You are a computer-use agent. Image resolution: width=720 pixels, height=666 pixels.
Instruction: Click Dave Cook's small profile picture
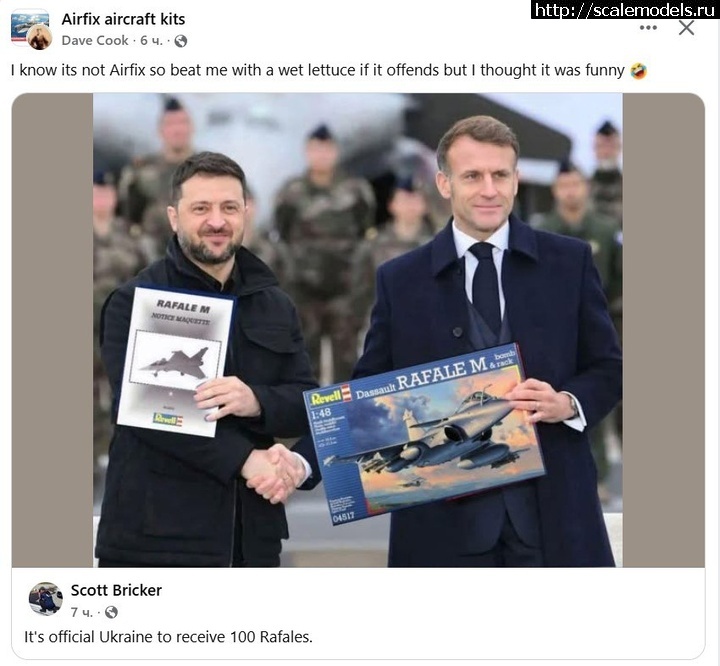click(39, 37)
